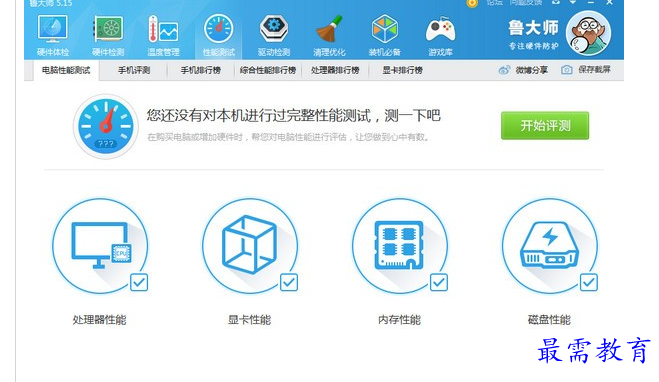Open the 硬件检测 hardware detection module
Image resolution: width=659 pixels, height=382 pixels.
click(108, 36)
